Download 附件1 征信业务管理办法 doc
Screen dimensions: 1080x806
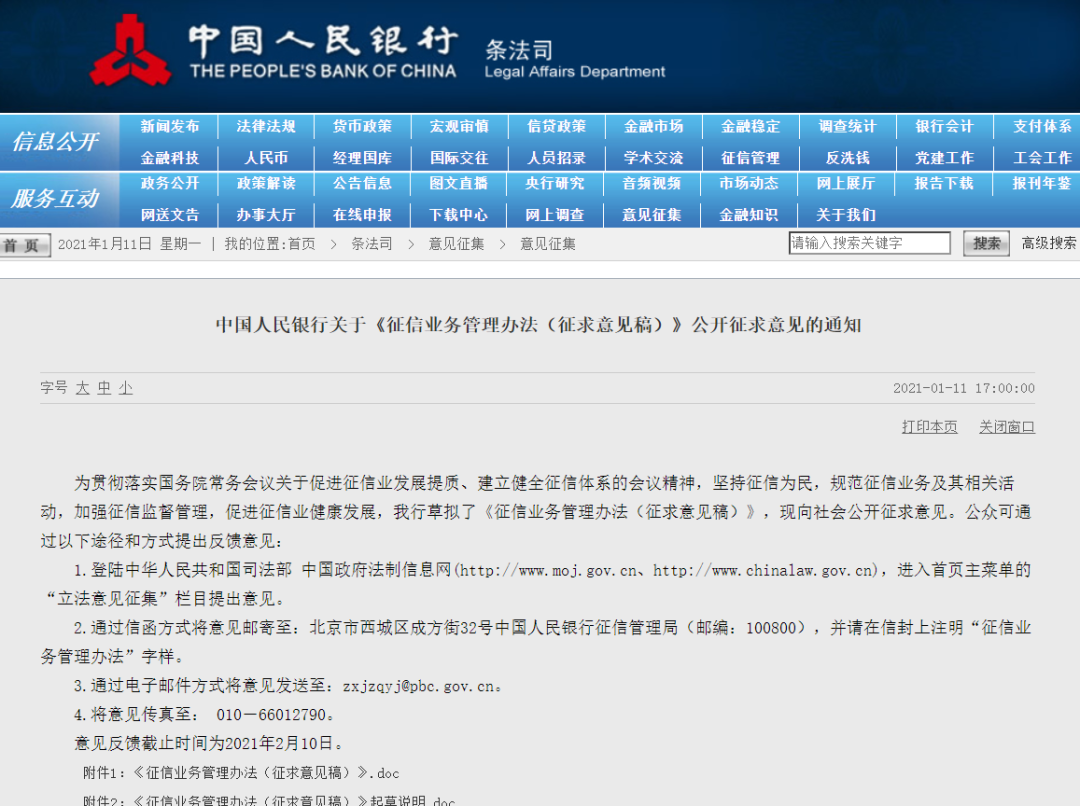(241, 773)
